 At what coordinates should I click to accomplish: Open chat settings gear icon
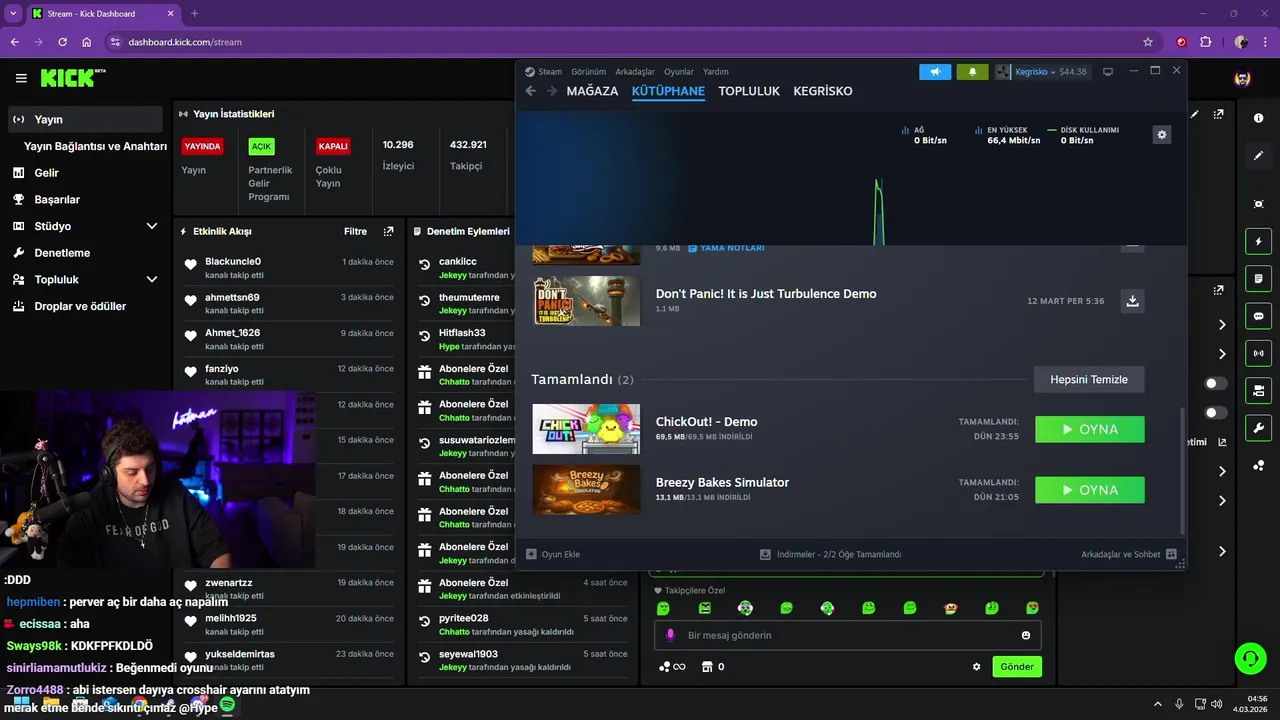pos(977,667)
